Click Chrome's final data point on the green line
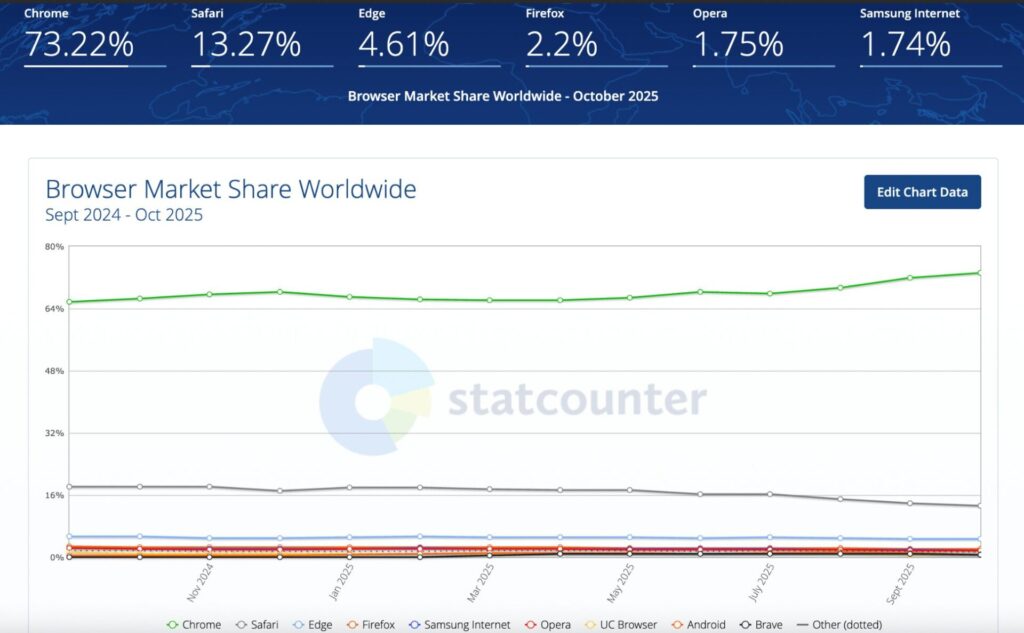 [979, 272]
